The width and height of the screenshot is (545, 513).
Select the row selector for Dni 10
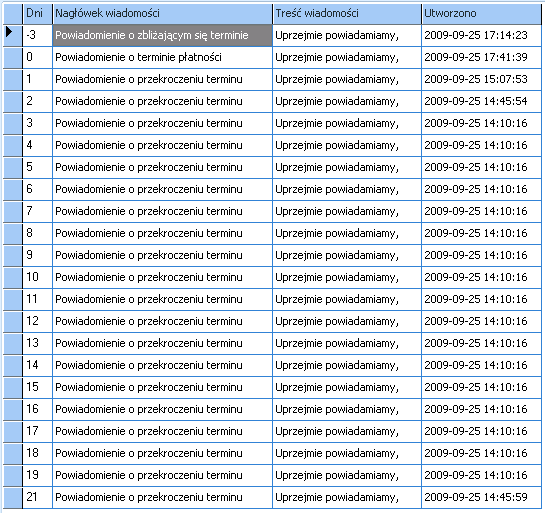pyautogui.click(x=13, y=277)
